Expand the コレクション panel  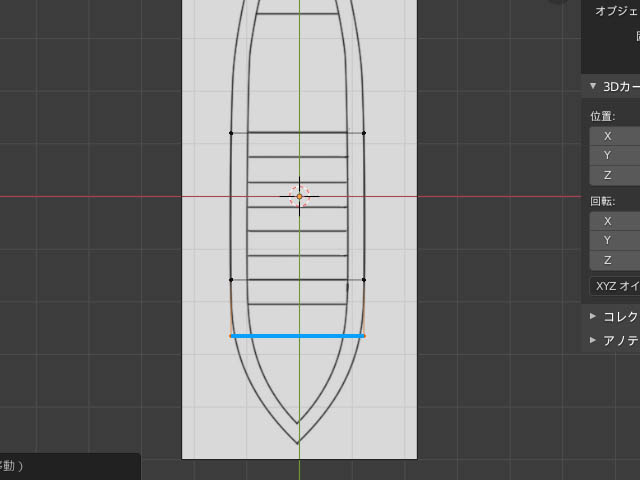coord(611,317)
